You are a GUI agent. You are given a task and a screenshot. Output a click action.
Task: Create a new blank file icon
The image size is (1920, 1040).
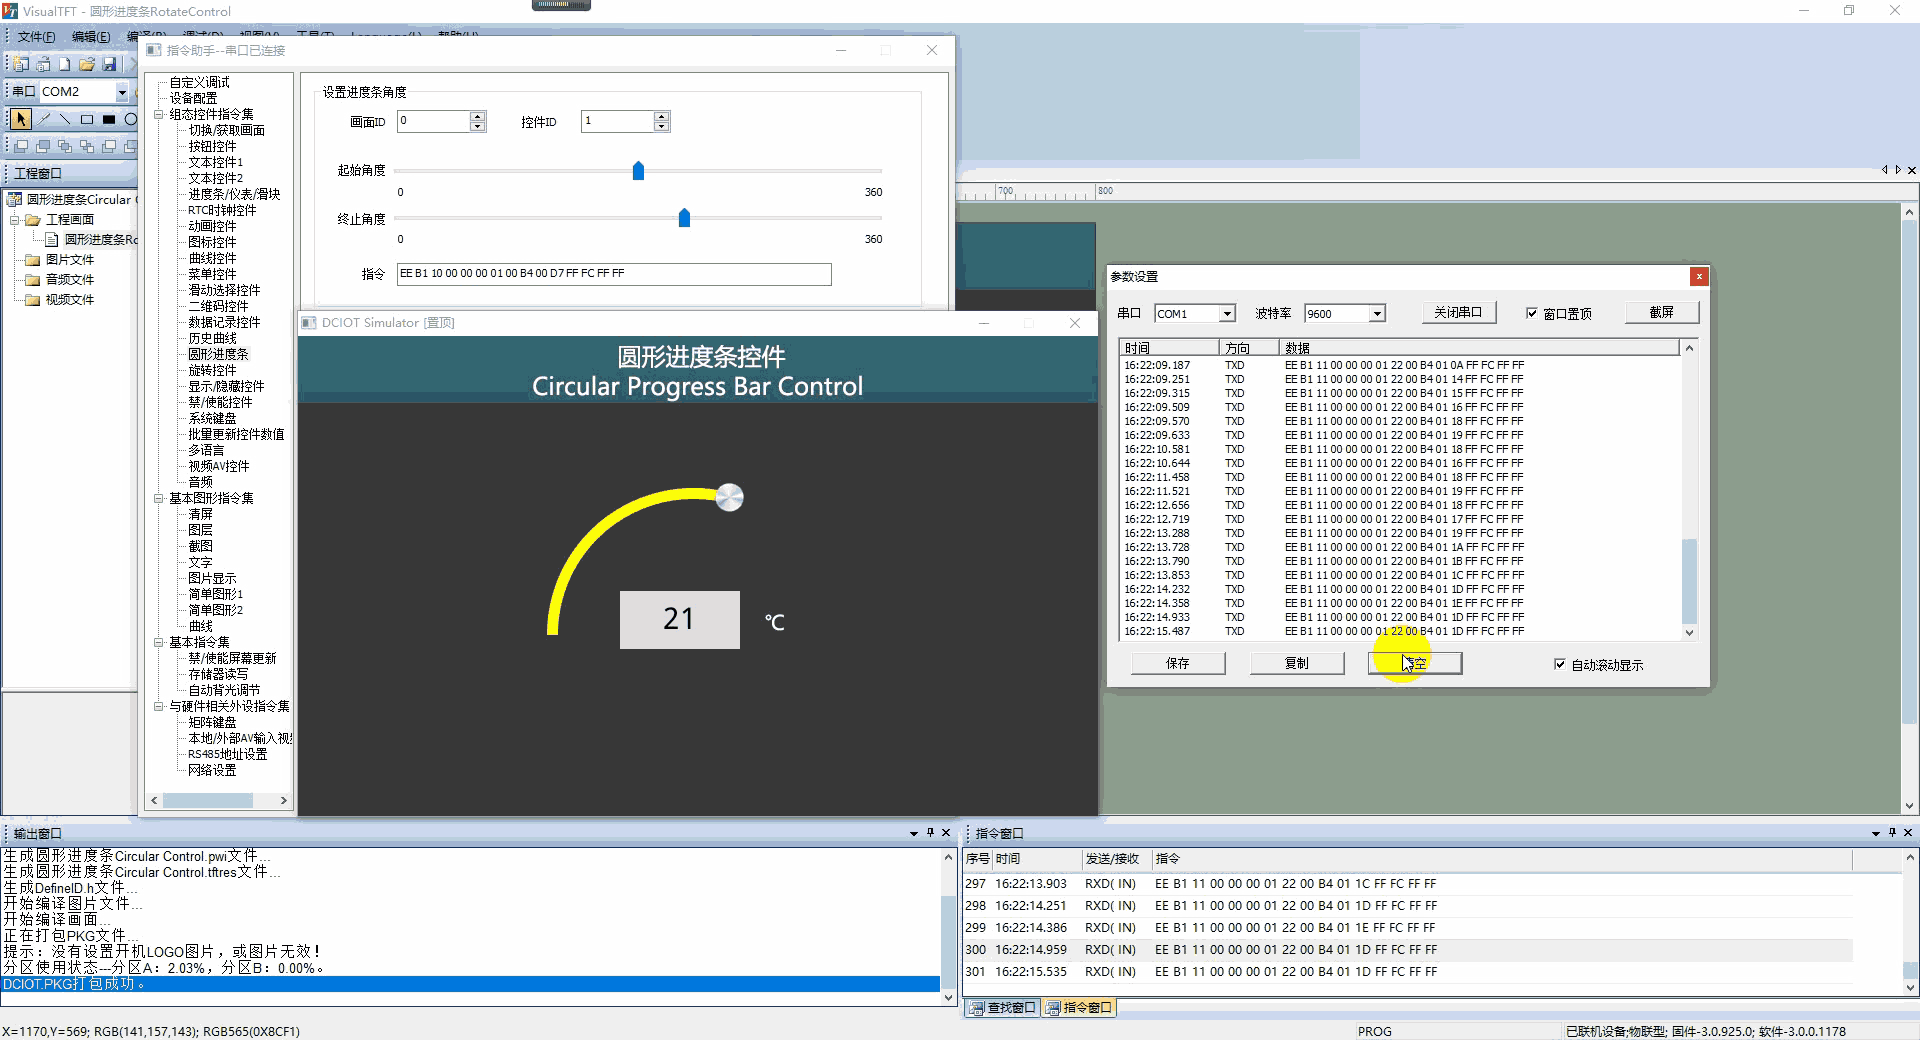point(65,64)
